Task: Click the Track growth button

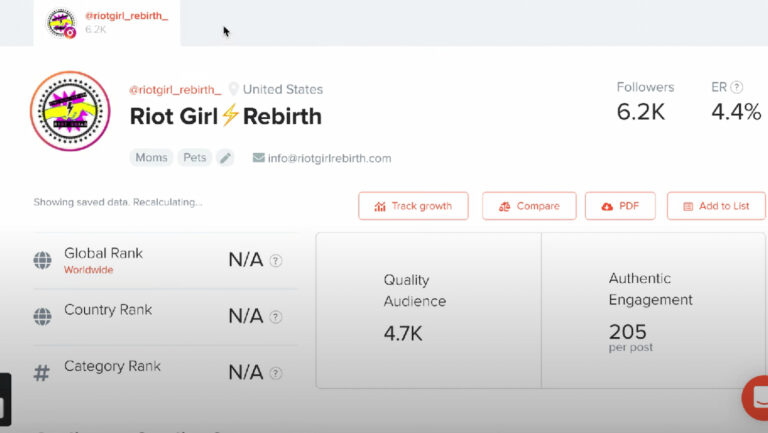Action: pos(412,206)
